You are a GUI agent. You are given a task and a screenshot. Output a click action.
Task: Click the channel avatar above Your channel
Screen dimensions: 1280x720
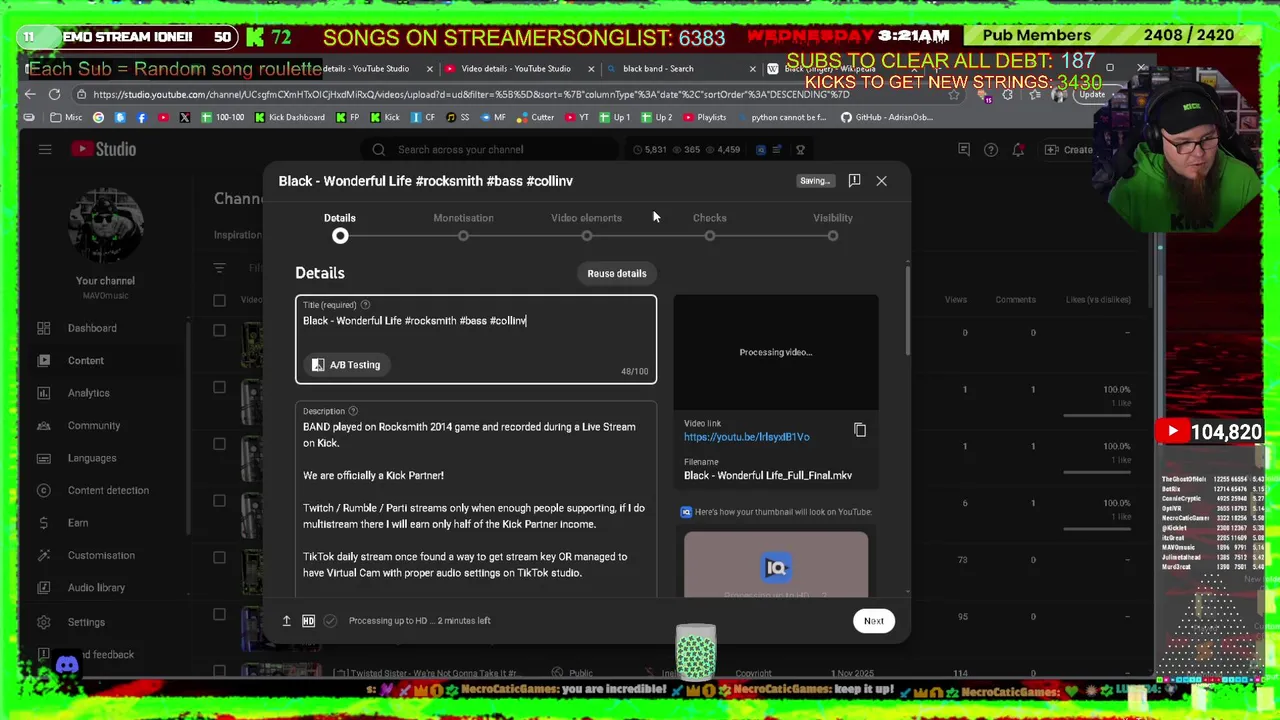(105, 227)
